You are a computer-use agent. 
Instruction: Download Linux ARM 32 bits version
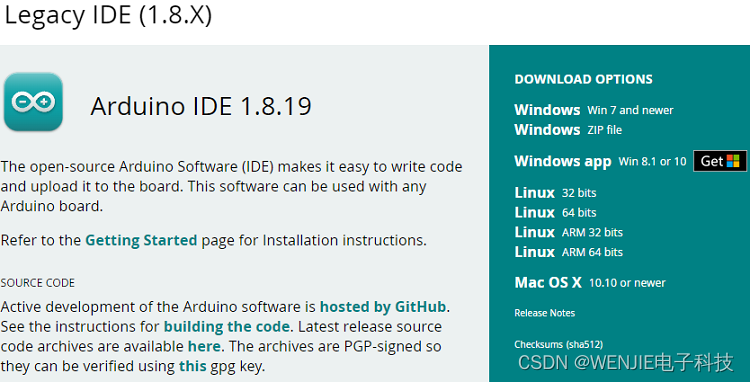569,232
